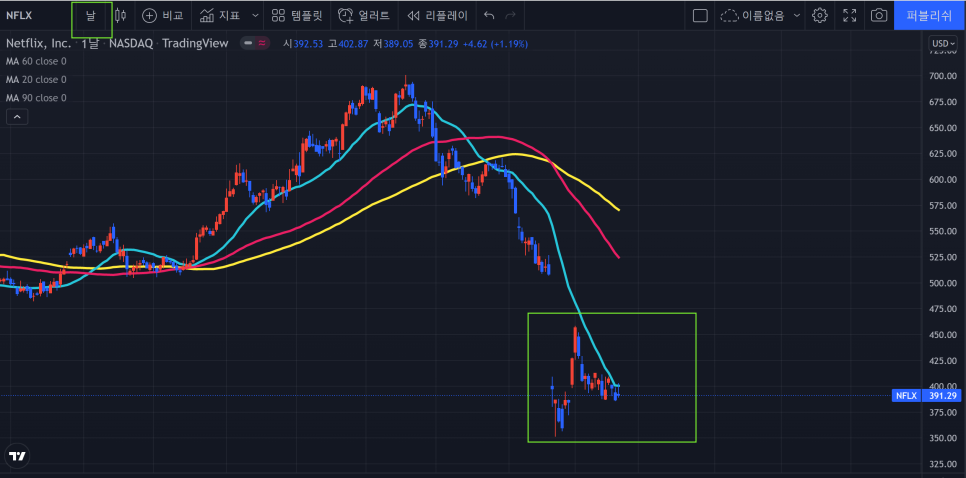Enter fullscreen mode

[x=850, y=16]
